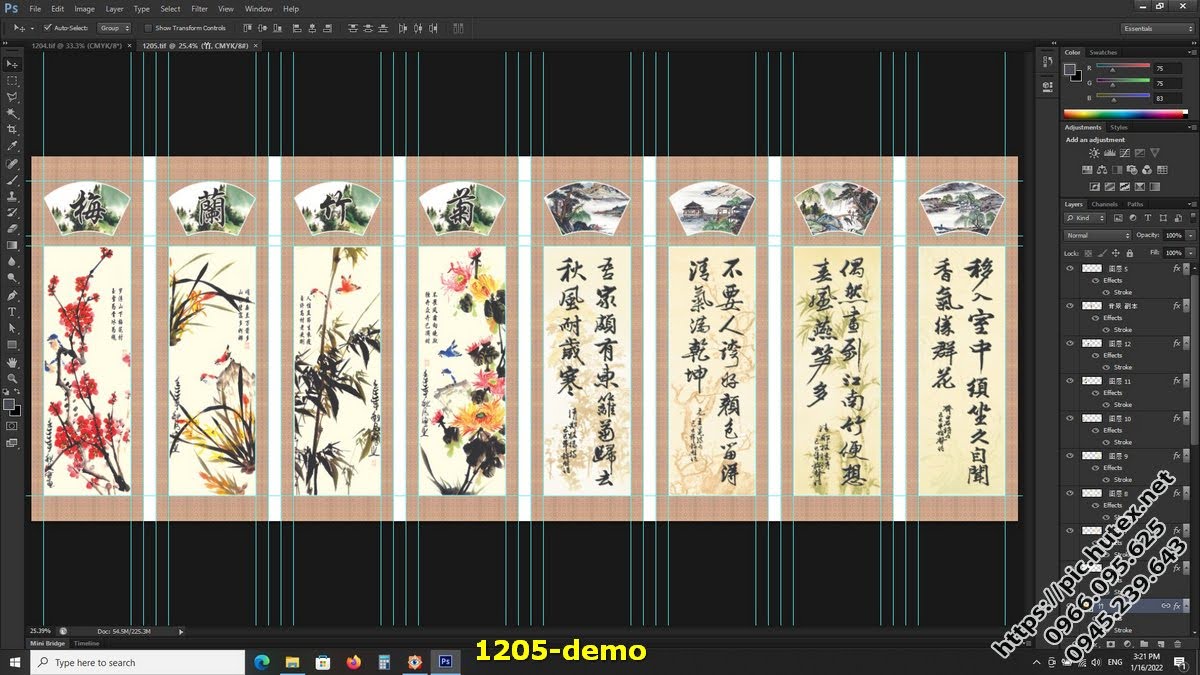Select the Lasso tool
Screen dimensions: 1200x675
click(x=12, y=96)
